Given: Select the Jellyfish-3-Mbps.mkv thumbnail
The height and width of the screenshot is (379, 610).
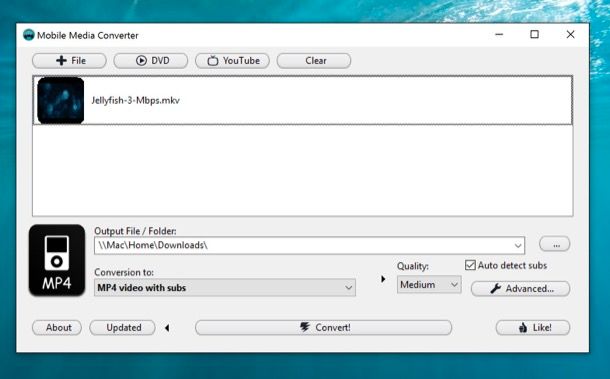Looking at the screenshot, I should (x=61, y=100).
